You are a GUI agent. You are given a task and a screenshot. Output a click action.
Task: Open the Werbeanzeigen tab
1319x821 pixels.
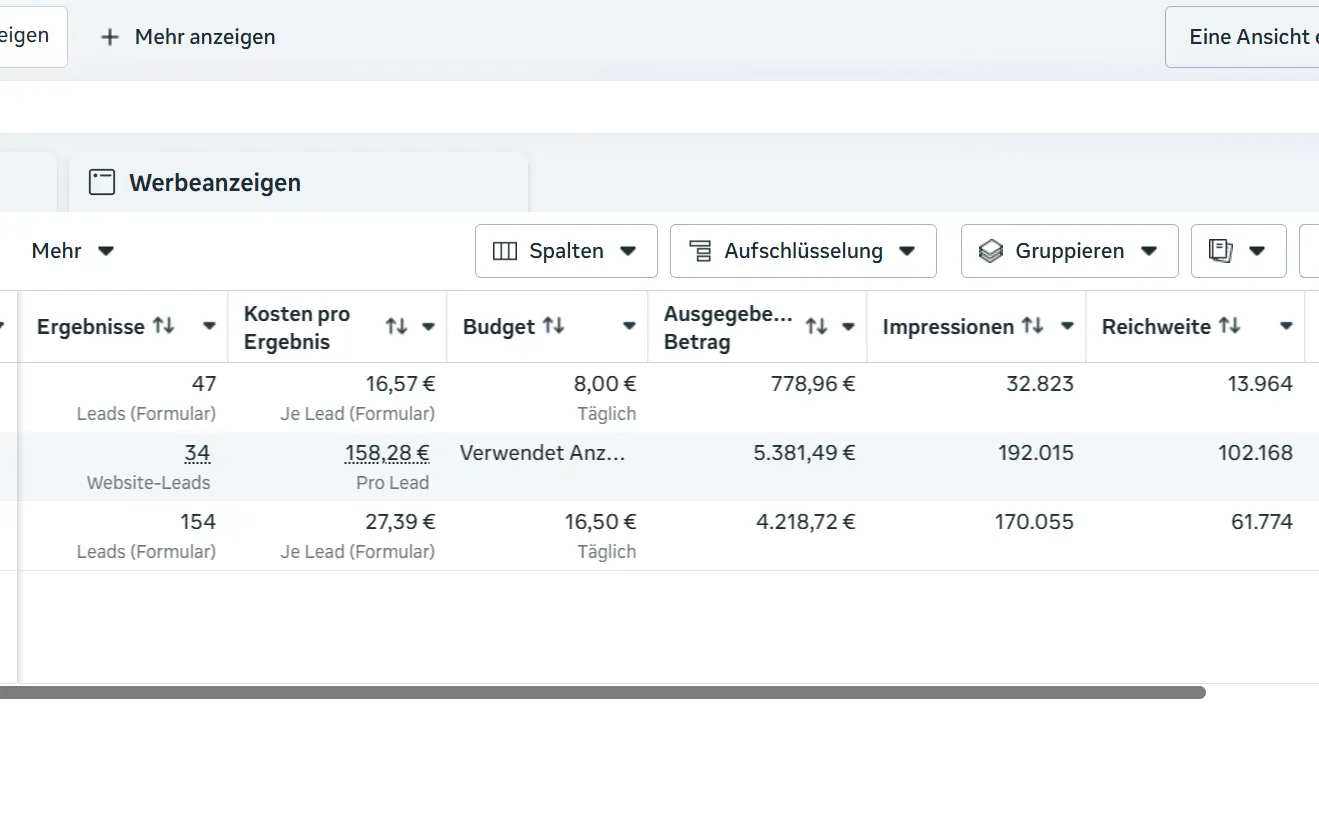pyautogui.click(x=298, y=182)
